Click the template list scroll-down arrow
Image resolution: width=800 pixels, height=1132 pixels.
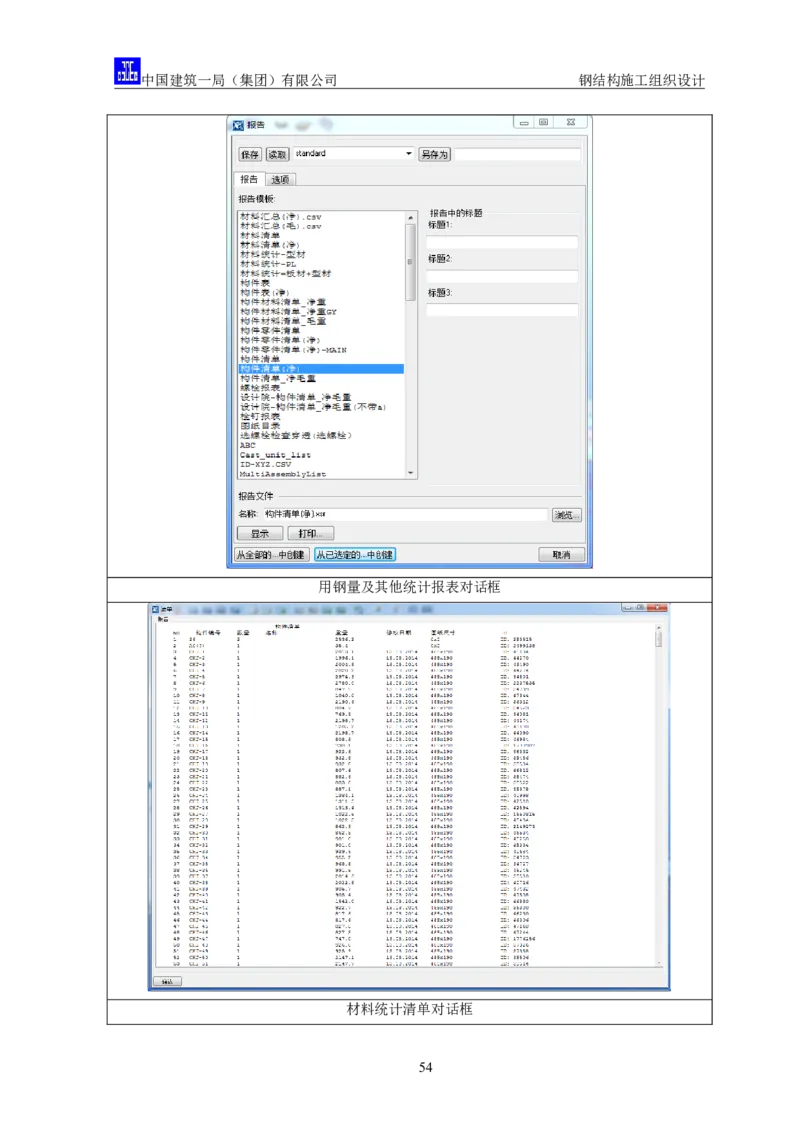tap(410, 471)
